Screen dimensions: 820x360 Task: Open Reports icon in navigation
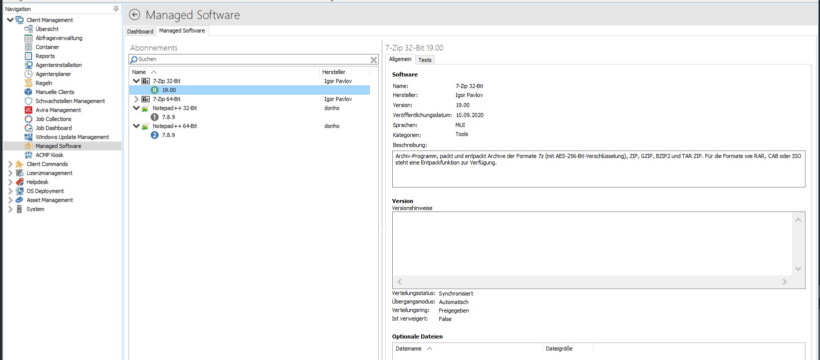pyautogui.click(x=29, y=55)
